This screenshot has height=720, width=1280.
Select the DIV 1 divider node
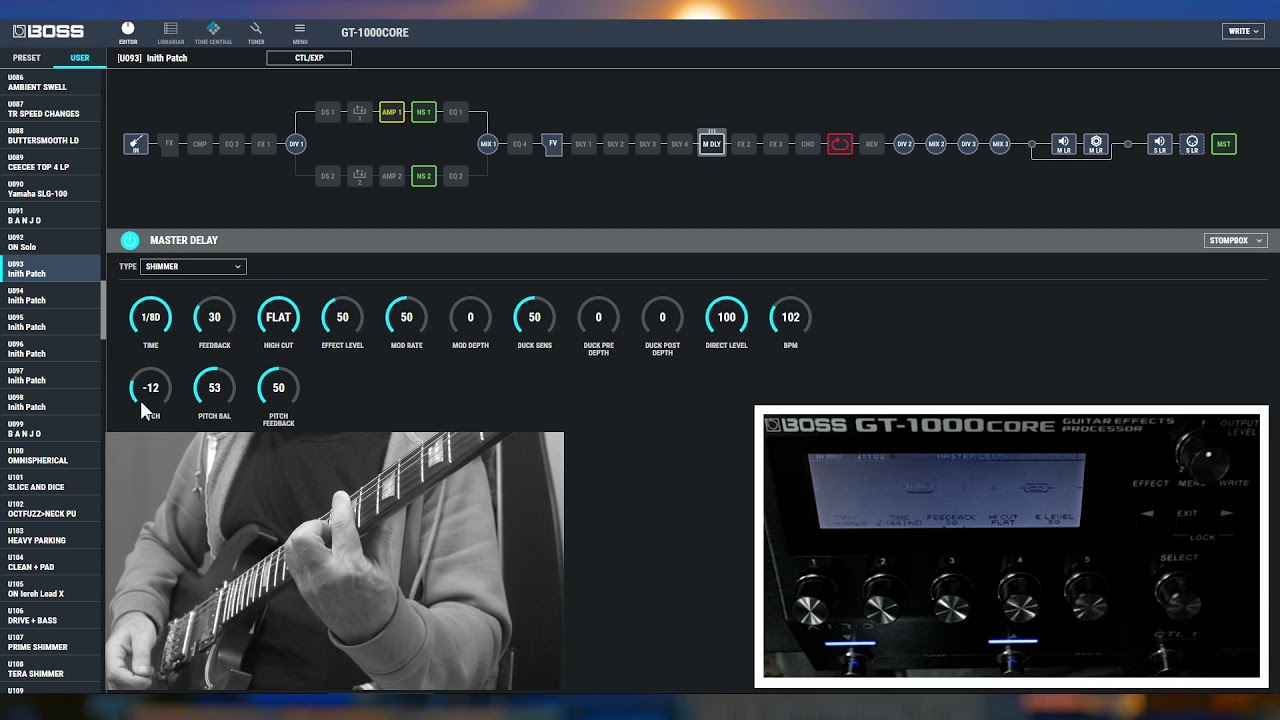296,144
